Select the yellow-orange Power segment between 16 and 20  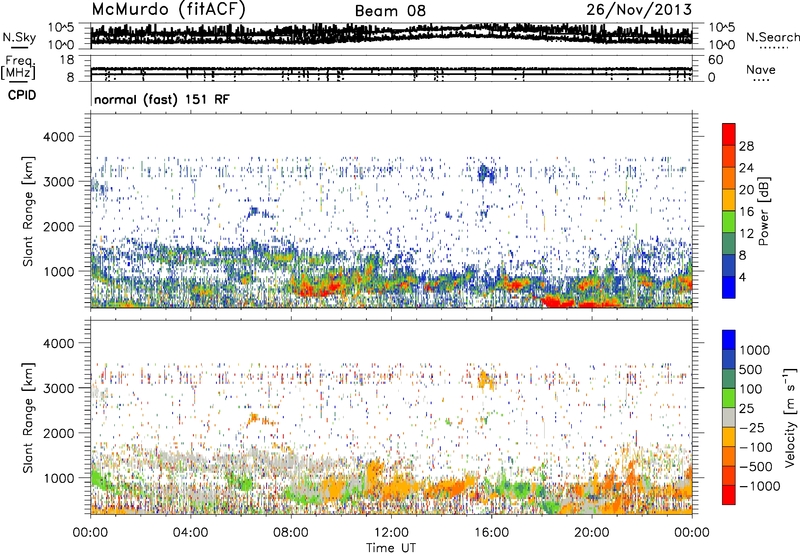(x=729, y=200)
